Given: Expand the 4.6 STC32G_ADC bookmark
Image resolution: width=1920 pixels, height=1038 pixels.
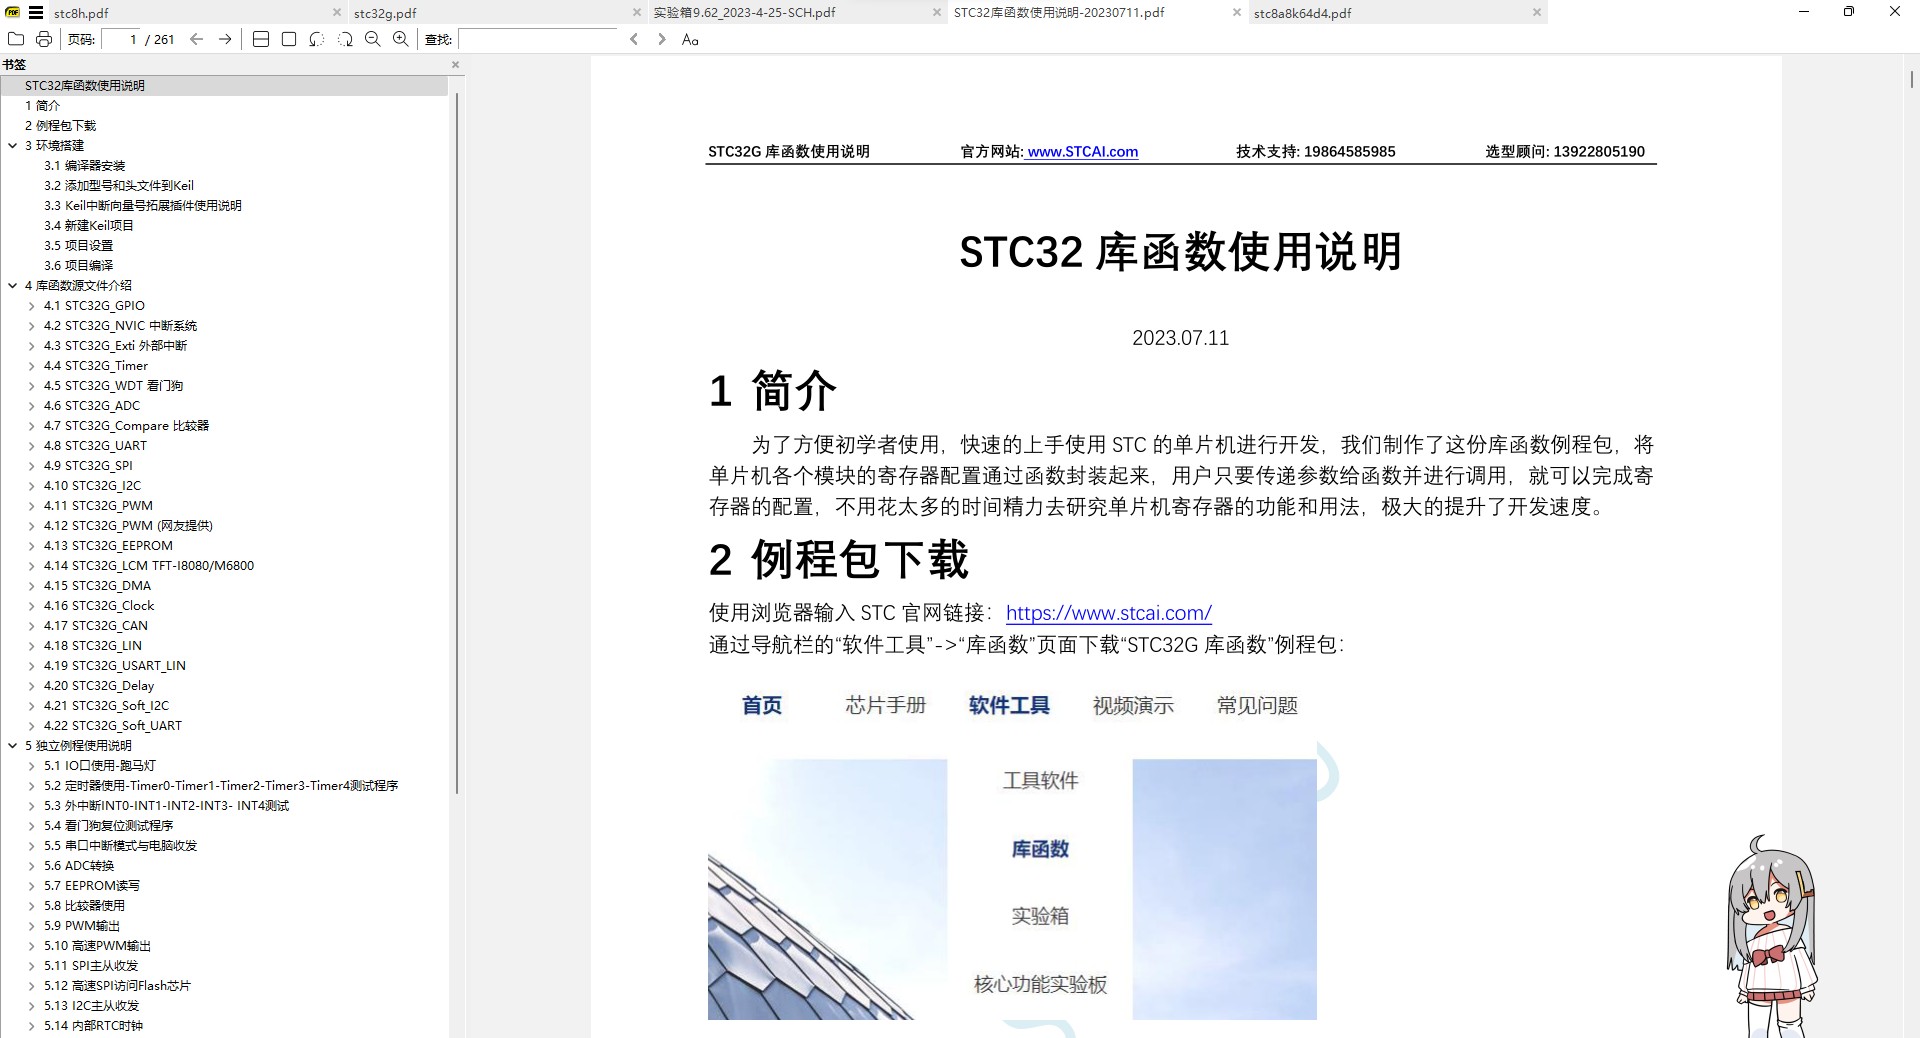Looking at the screenshot, I should 32,406.
